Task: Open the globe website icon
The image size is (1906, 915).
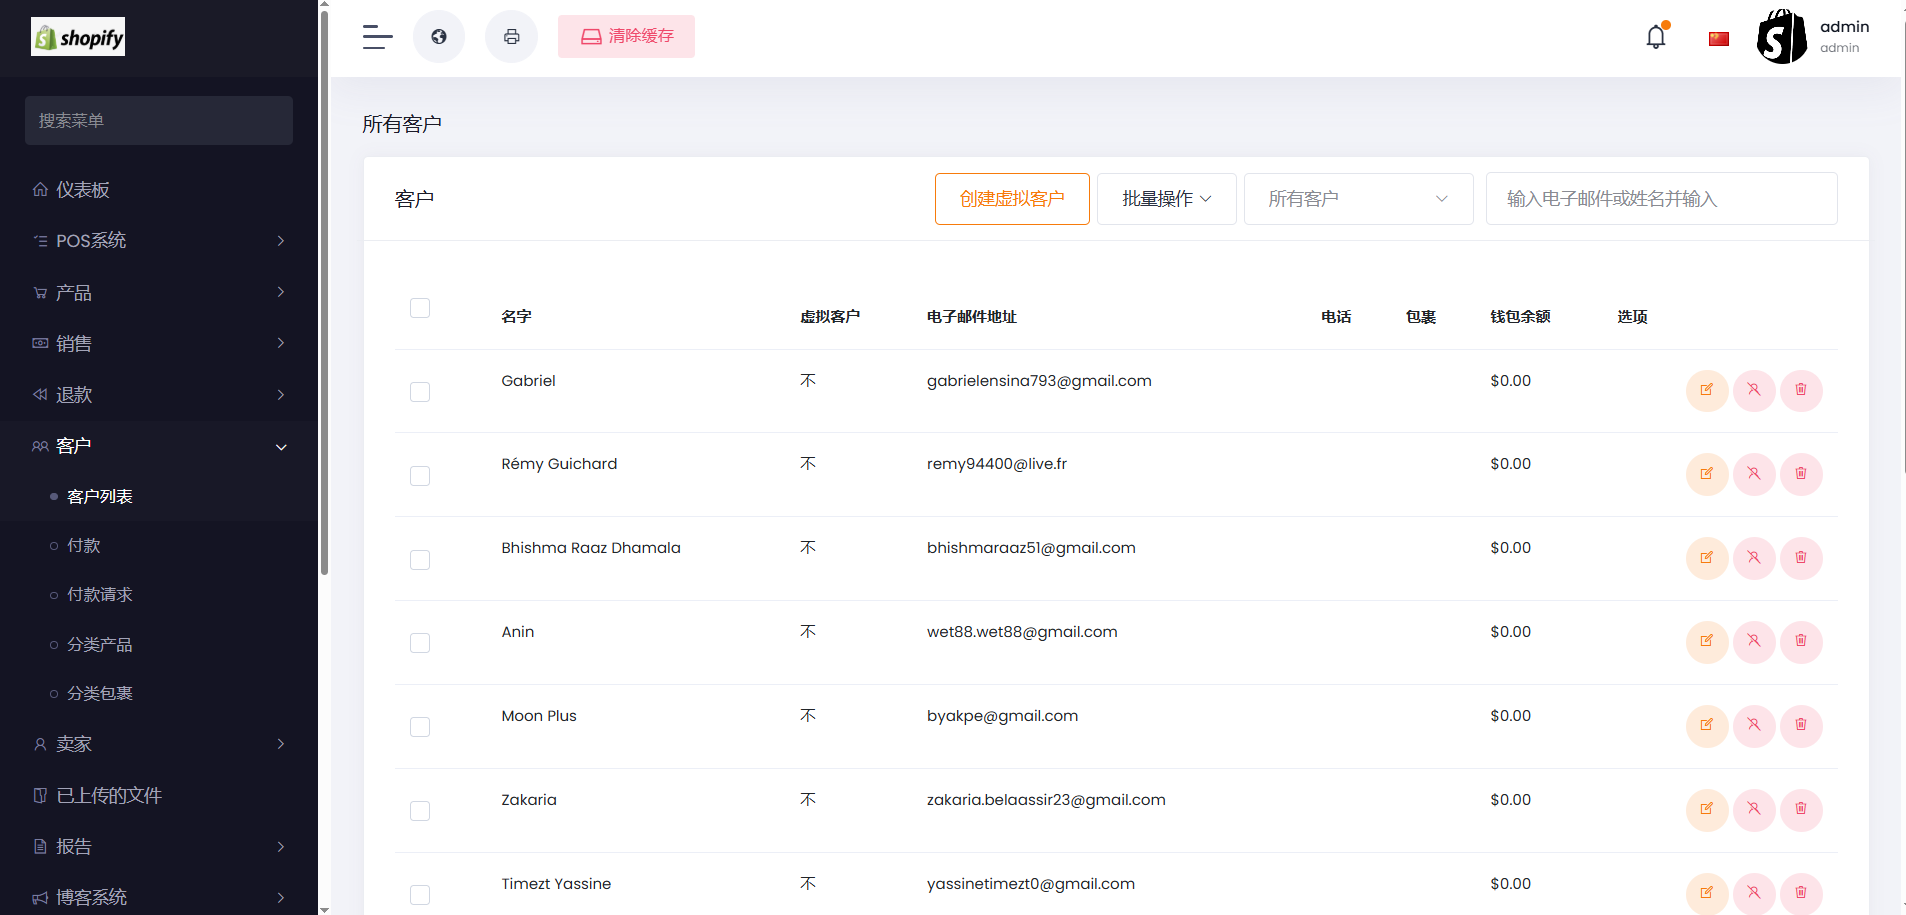Action: (x=439, y=37)
